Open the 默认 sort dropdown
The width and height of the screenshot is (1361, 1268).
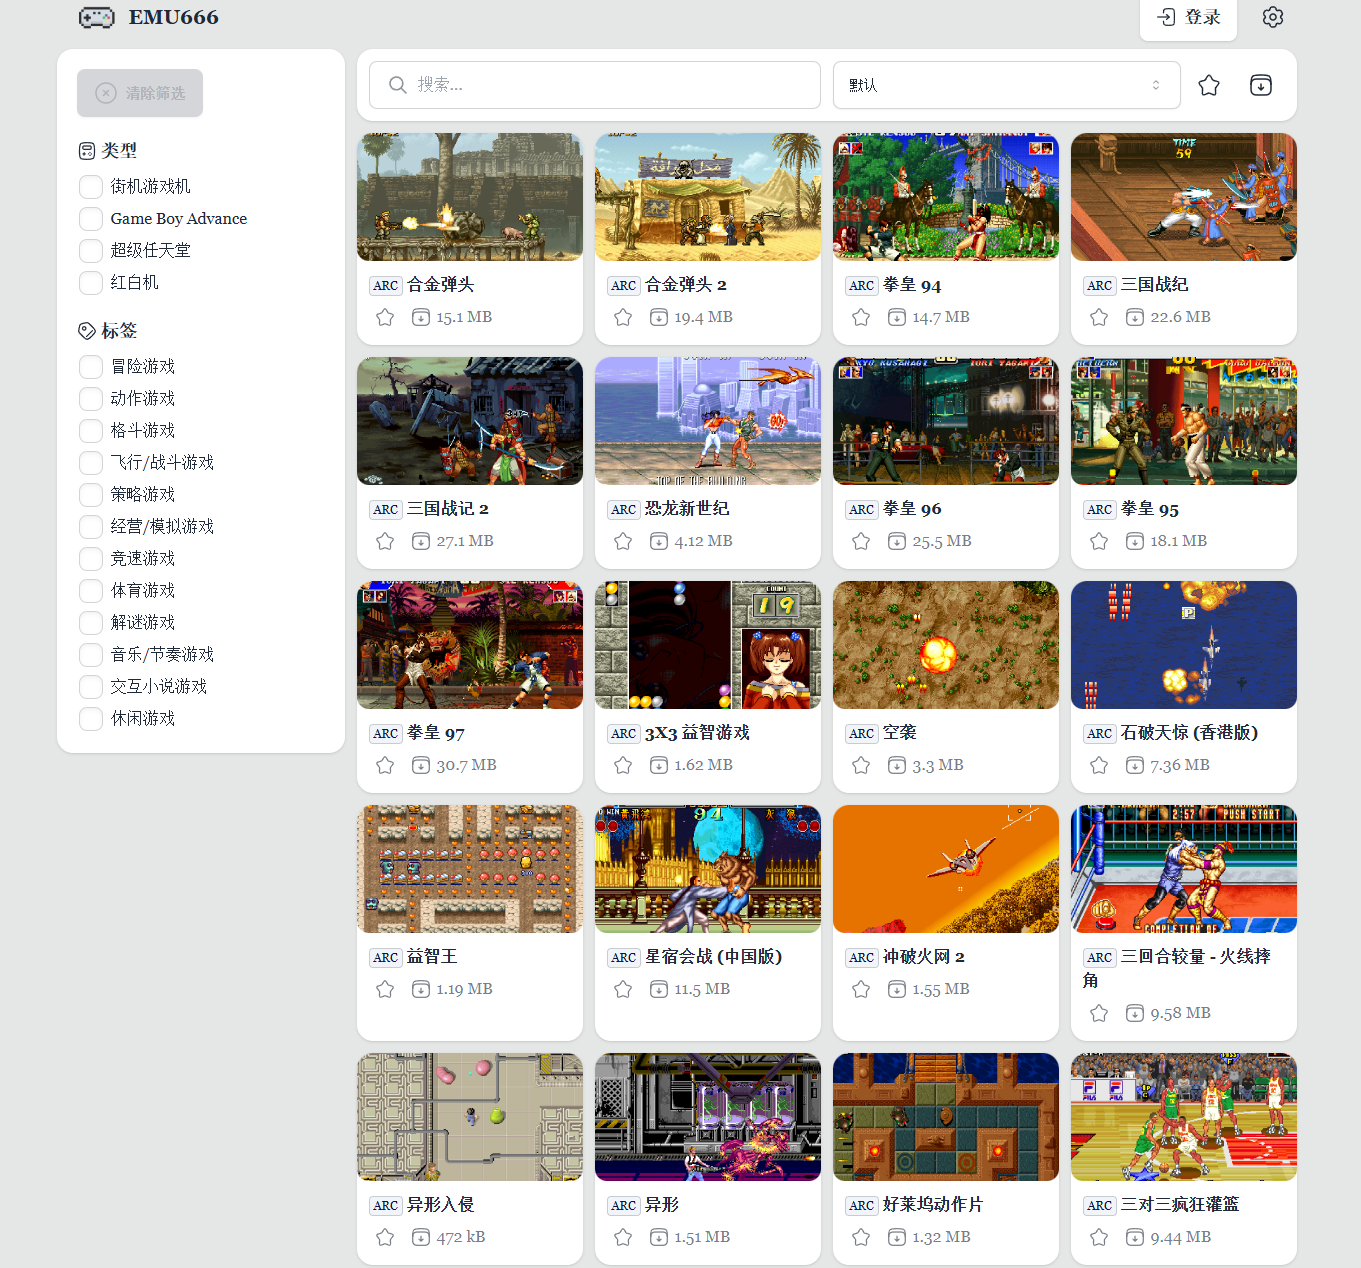1006,85
